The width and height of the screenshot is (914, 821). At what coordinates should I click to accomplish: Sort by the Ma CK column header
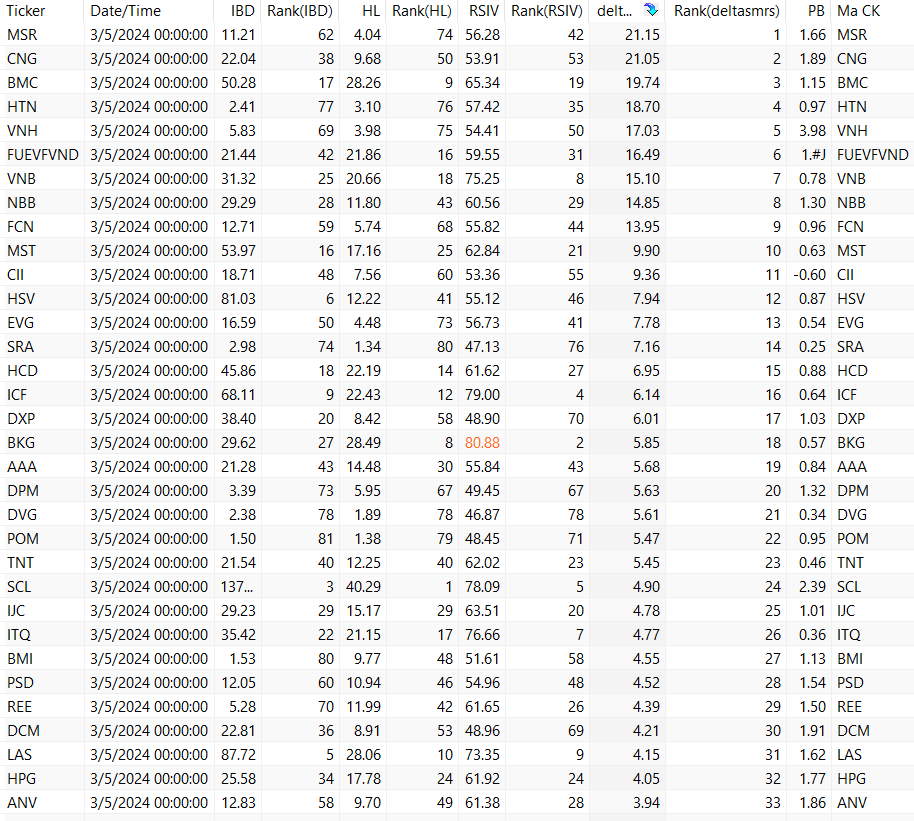tap(859, 10)
